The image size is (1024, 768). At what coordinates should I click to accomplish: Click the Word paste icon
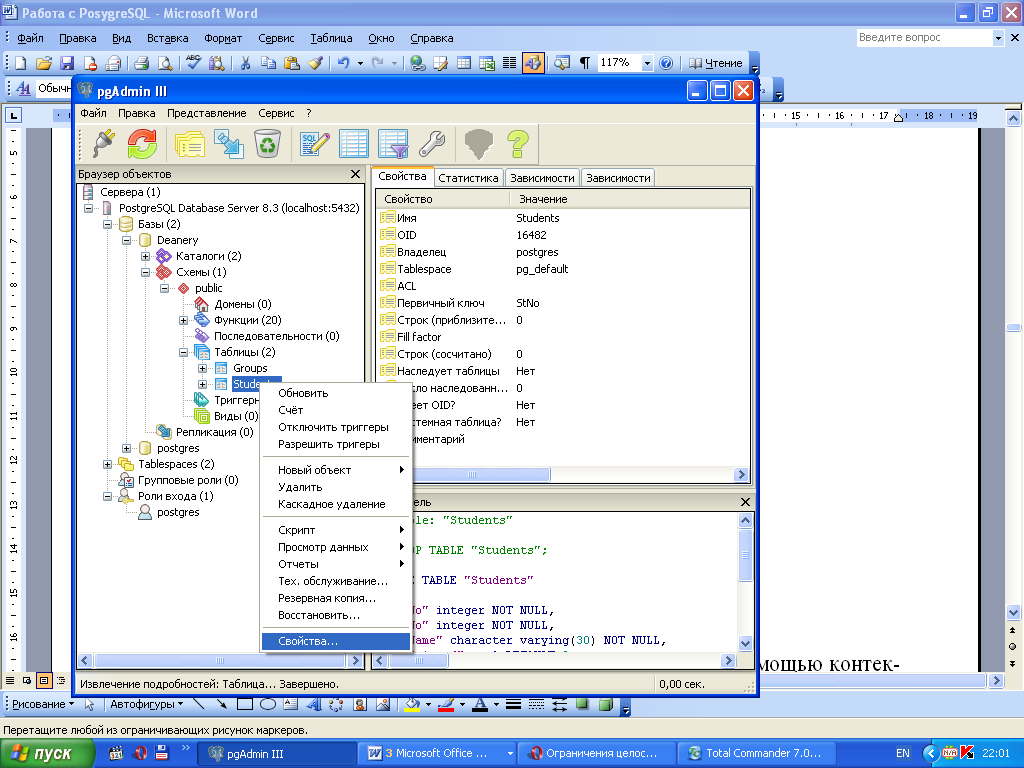pos(292,63)
